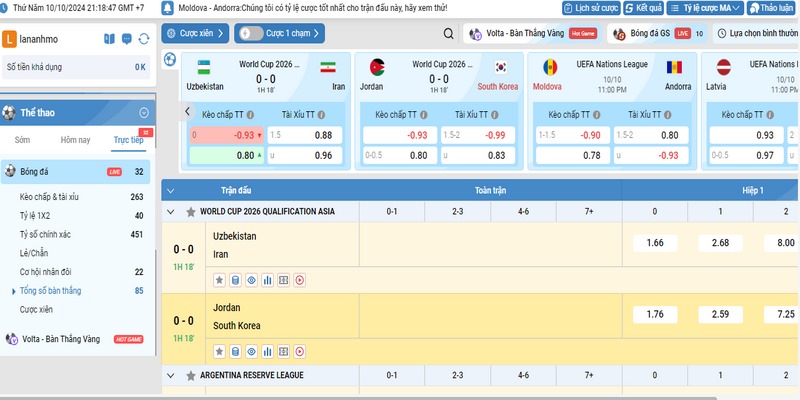Click the blue Cược xiên button
The image size is (800, 400).
point(195,33)
